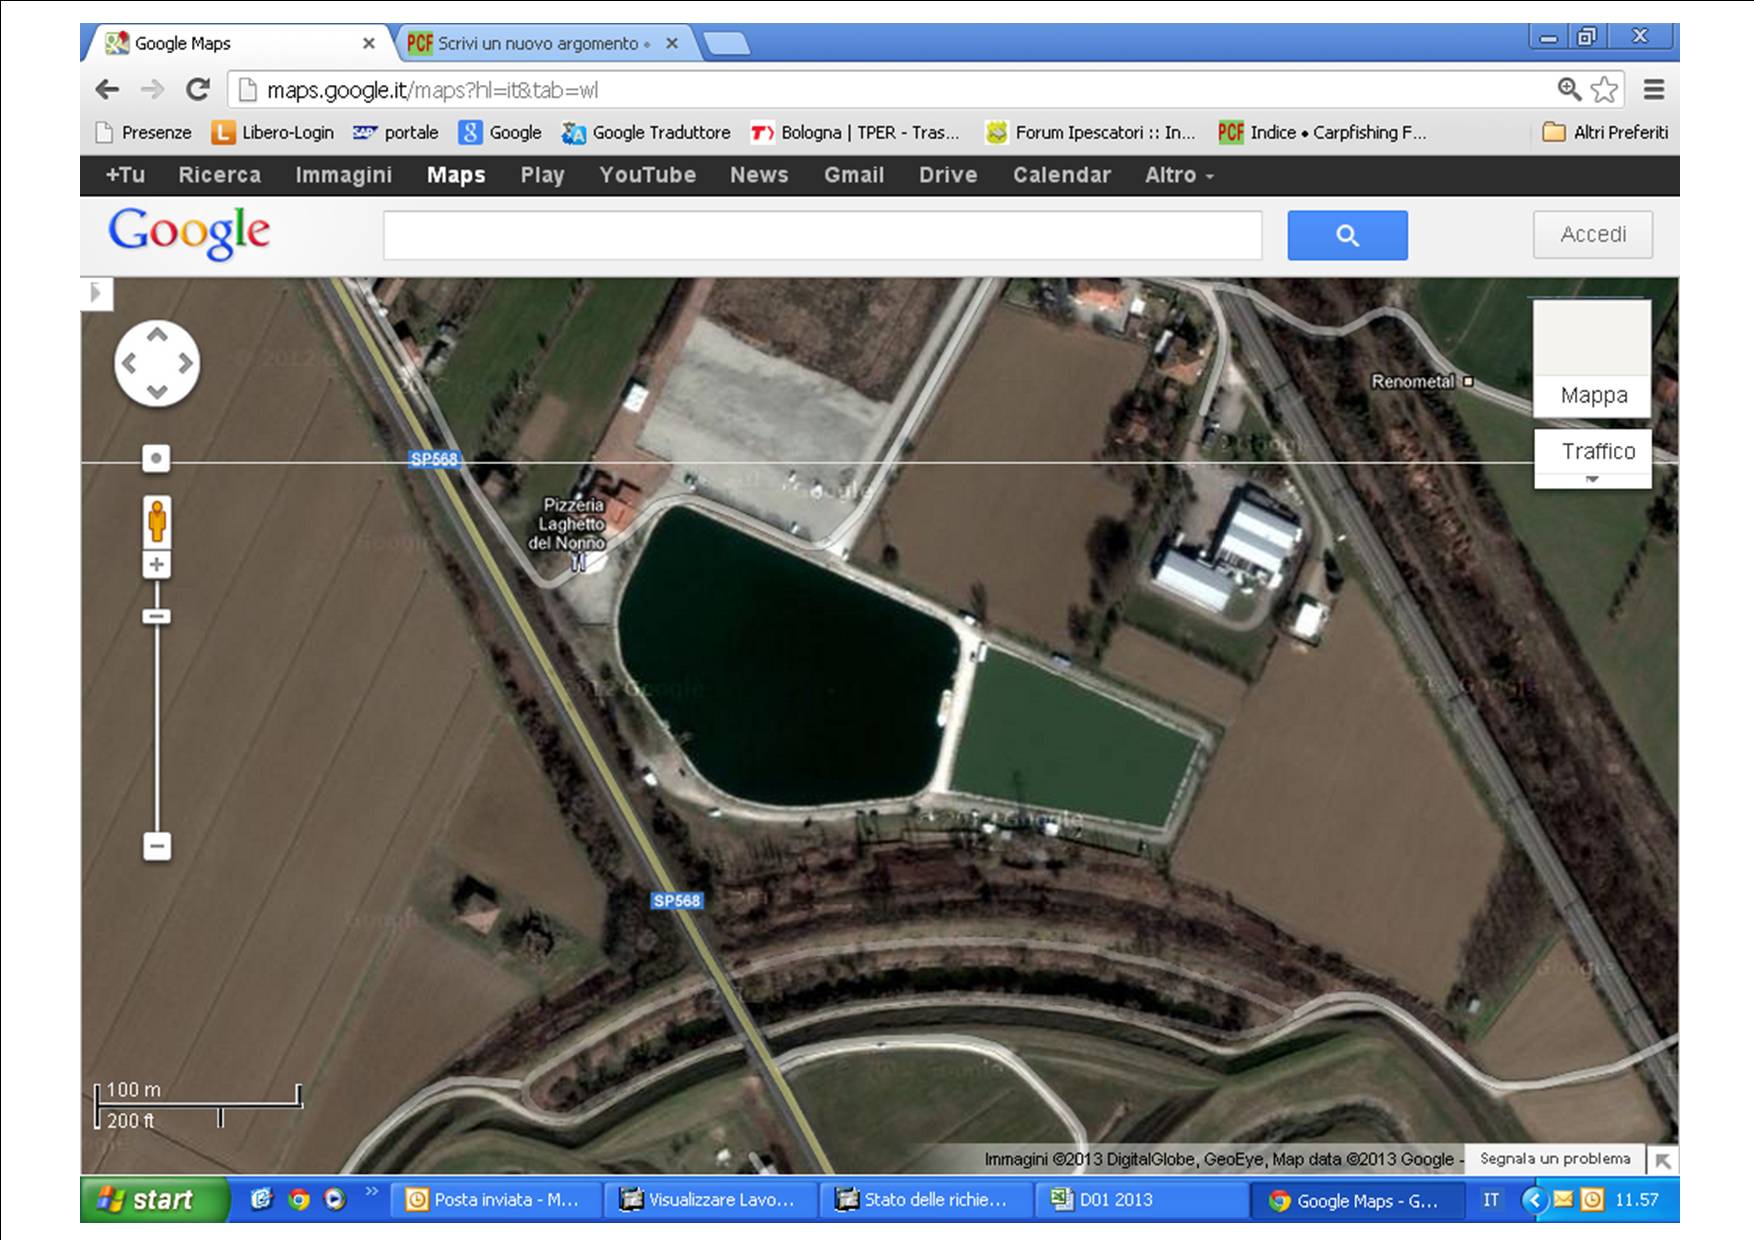The image size is (1754, 1240).
Task: Click the zoom slider handle
Action: click(157, 616)
